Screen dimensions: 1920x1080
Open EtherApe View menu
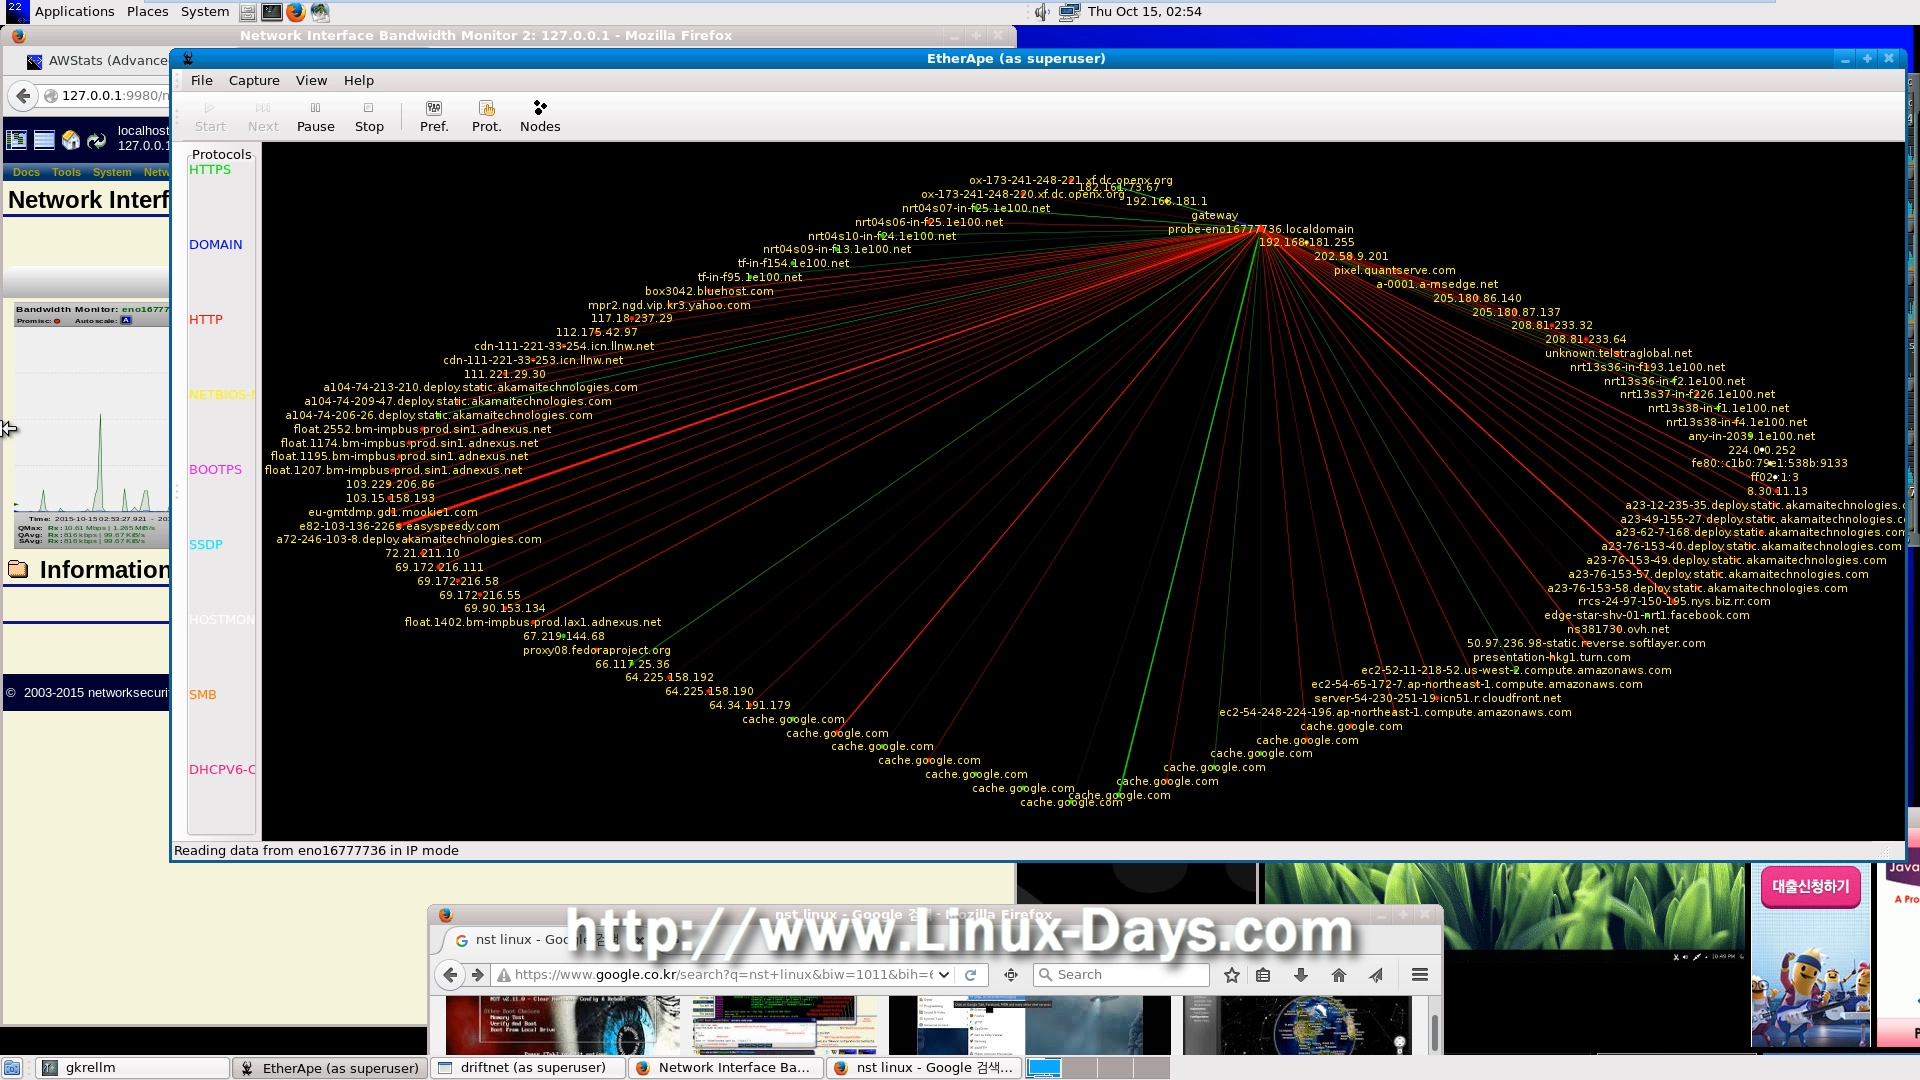tap(311, 80)
